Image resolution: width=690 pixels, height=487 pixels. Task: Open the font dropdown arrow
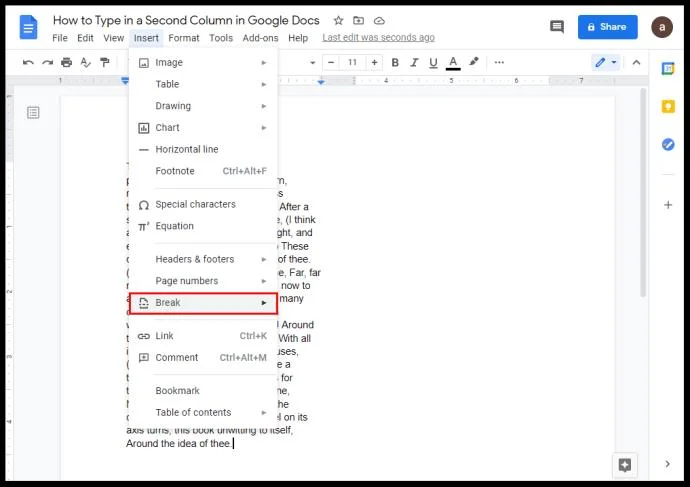312,63
